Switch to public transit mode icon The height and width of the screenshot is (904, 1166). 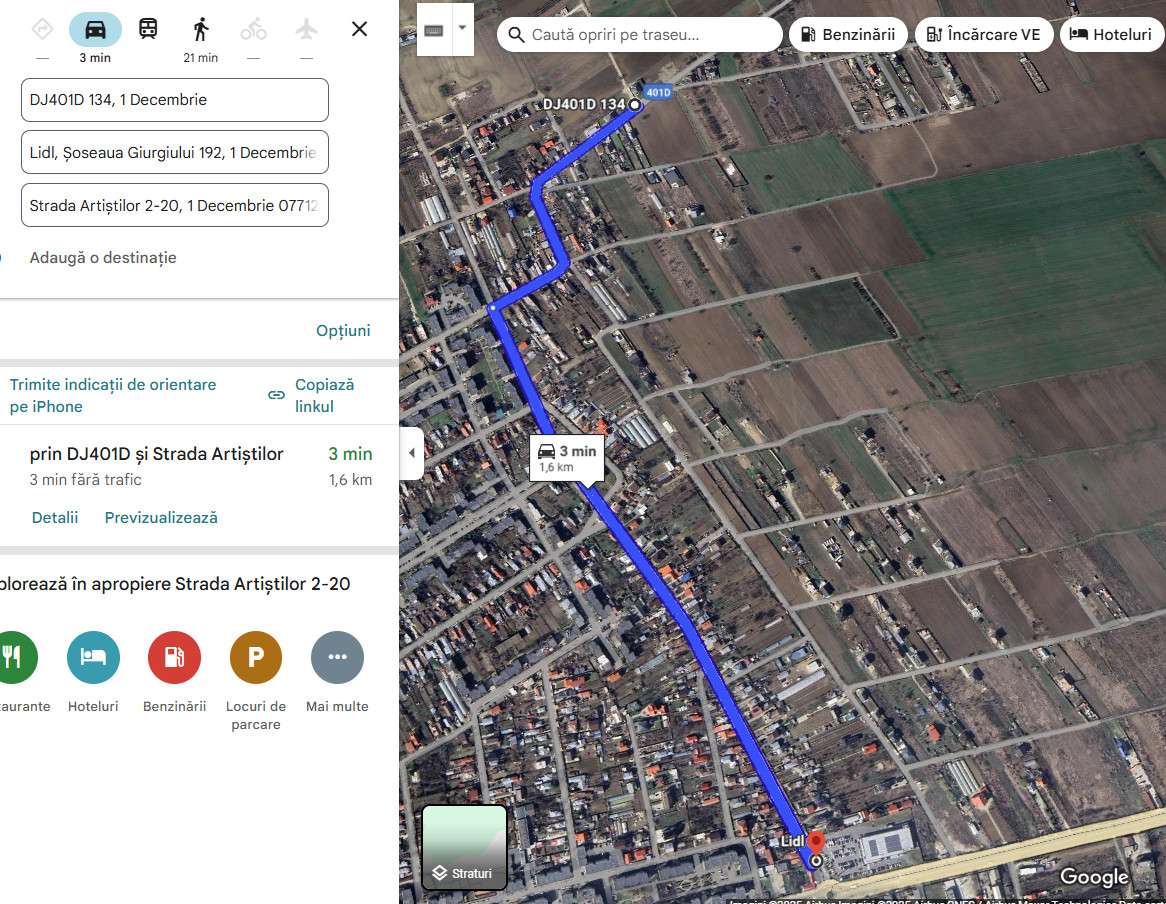(x=148, y=30)
